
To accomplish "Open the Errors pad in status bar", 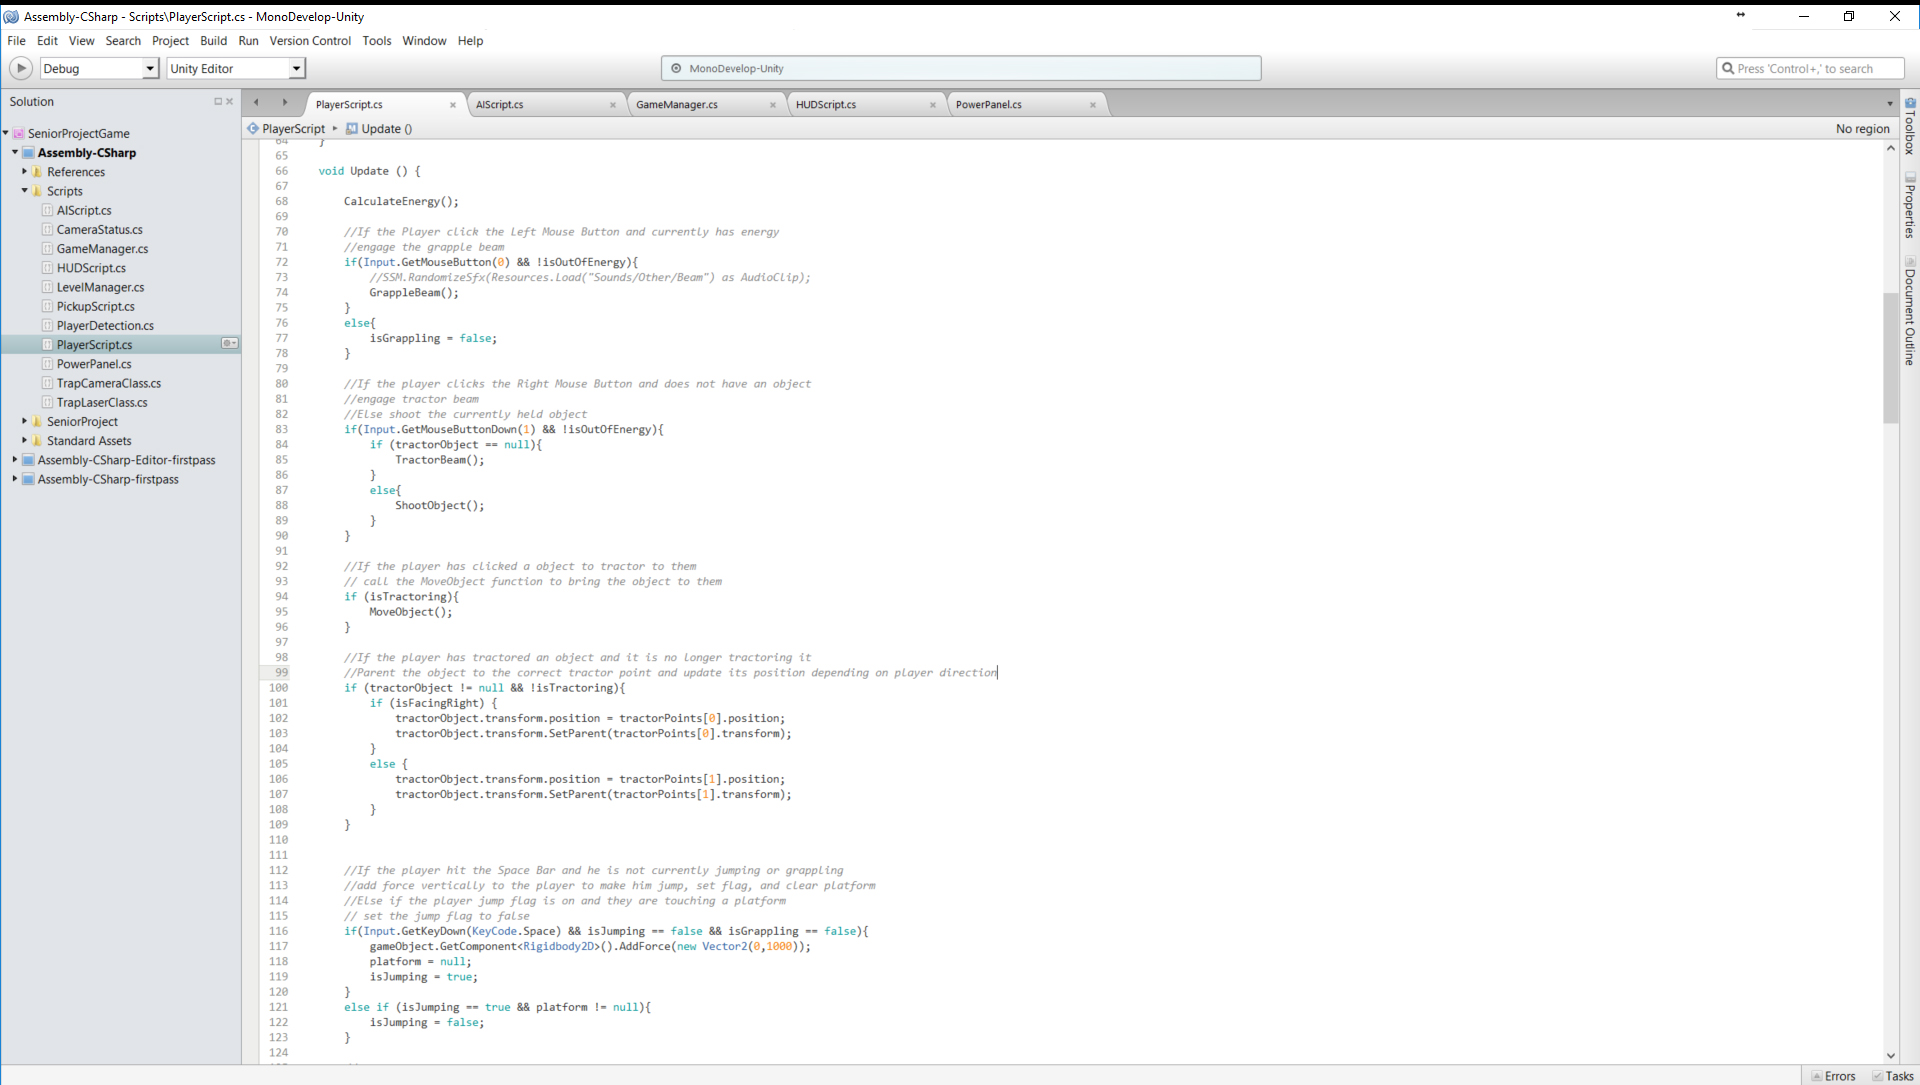I will tap(1834, 1076).
